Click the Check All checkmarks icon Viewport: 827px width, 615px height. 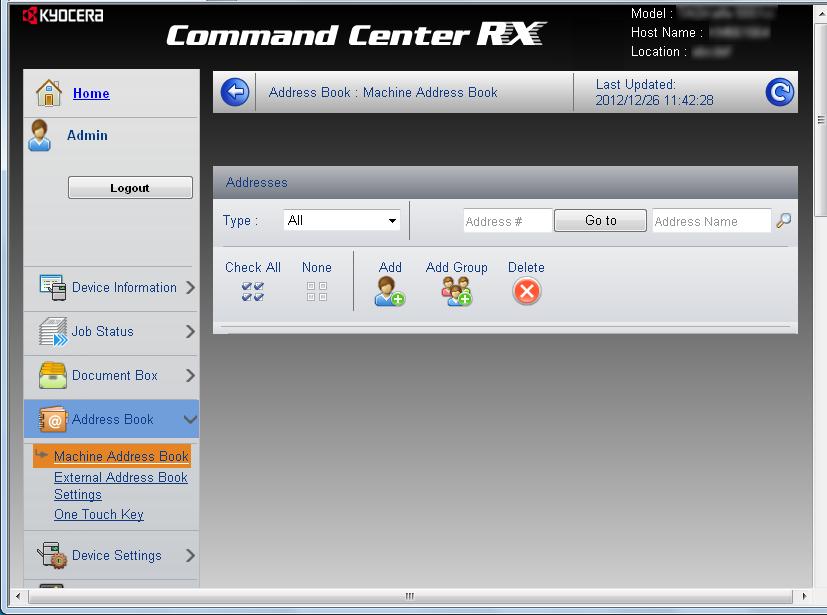[x=253, y=292]
